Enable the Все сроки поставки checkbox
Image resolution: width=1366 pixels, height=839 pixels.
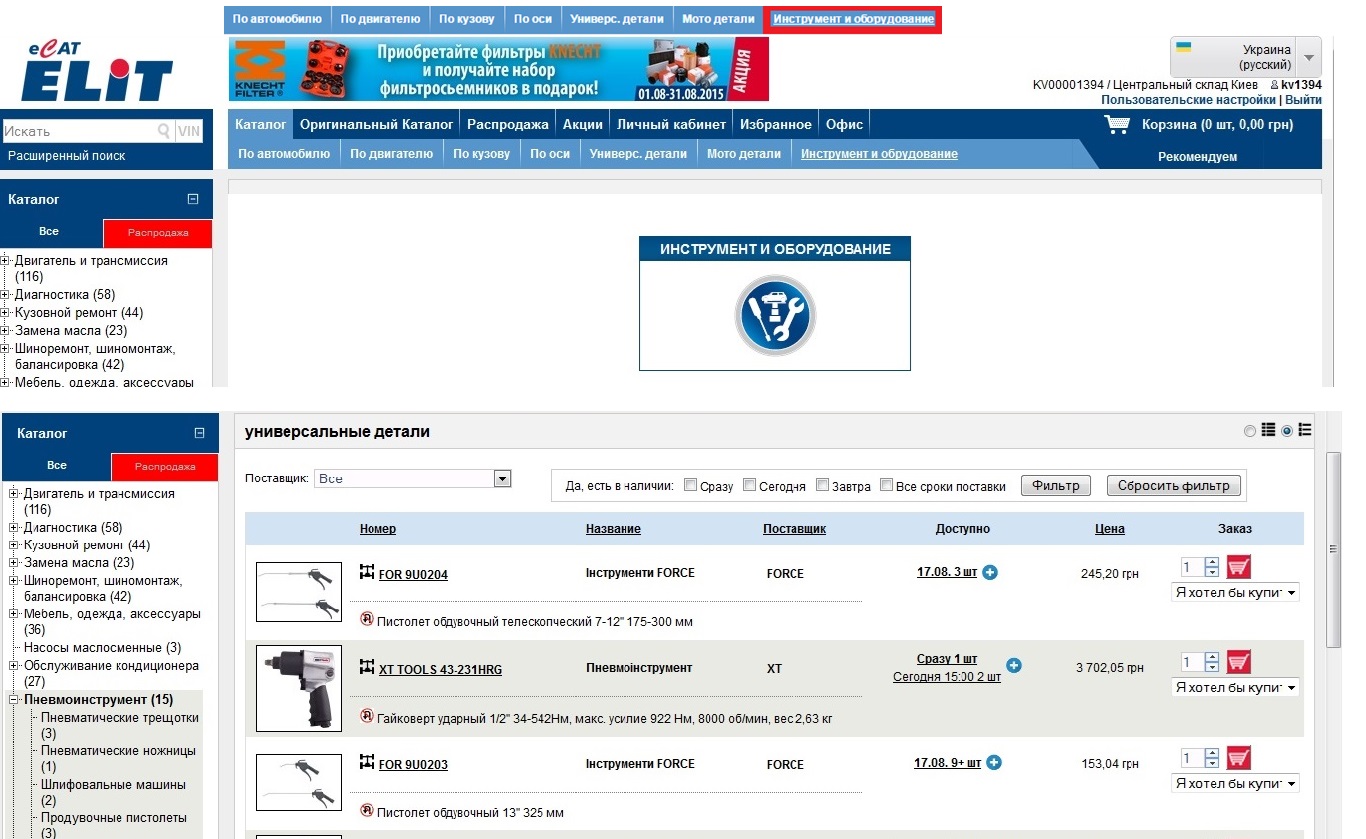pos(886,486)
